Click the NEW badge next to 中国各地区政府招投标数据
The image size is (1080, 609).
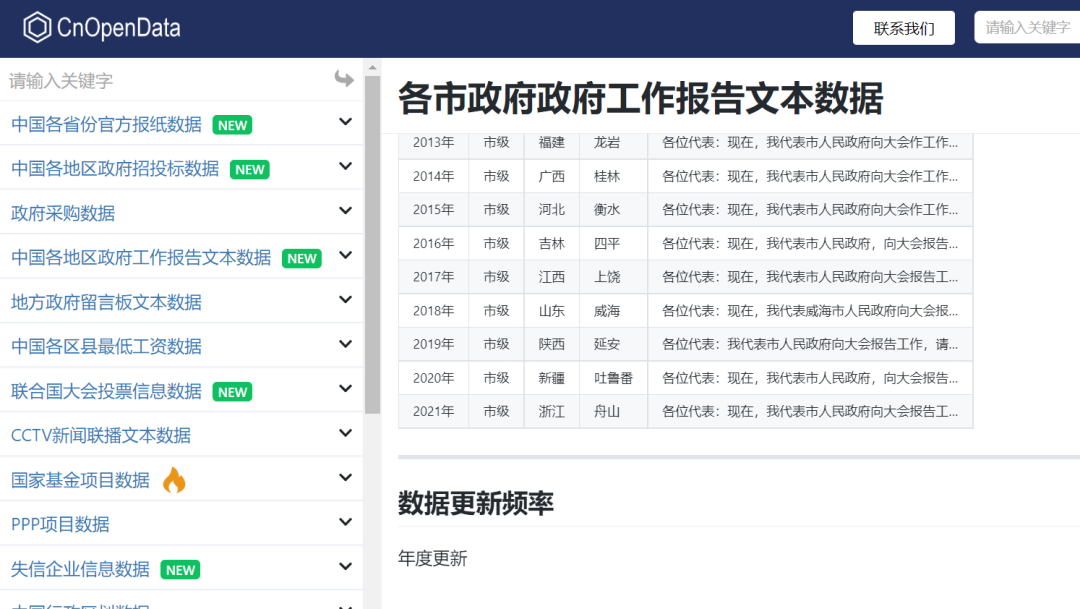pos(249,169)
